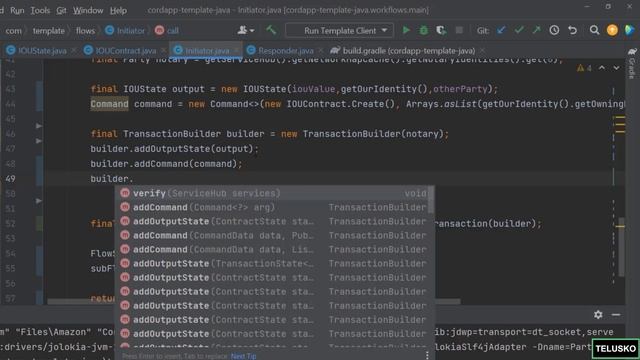Open Search Everywhere magnifier icon
Image resolution: width=640 pixels, height=360 pixels.
coord(594,30)
